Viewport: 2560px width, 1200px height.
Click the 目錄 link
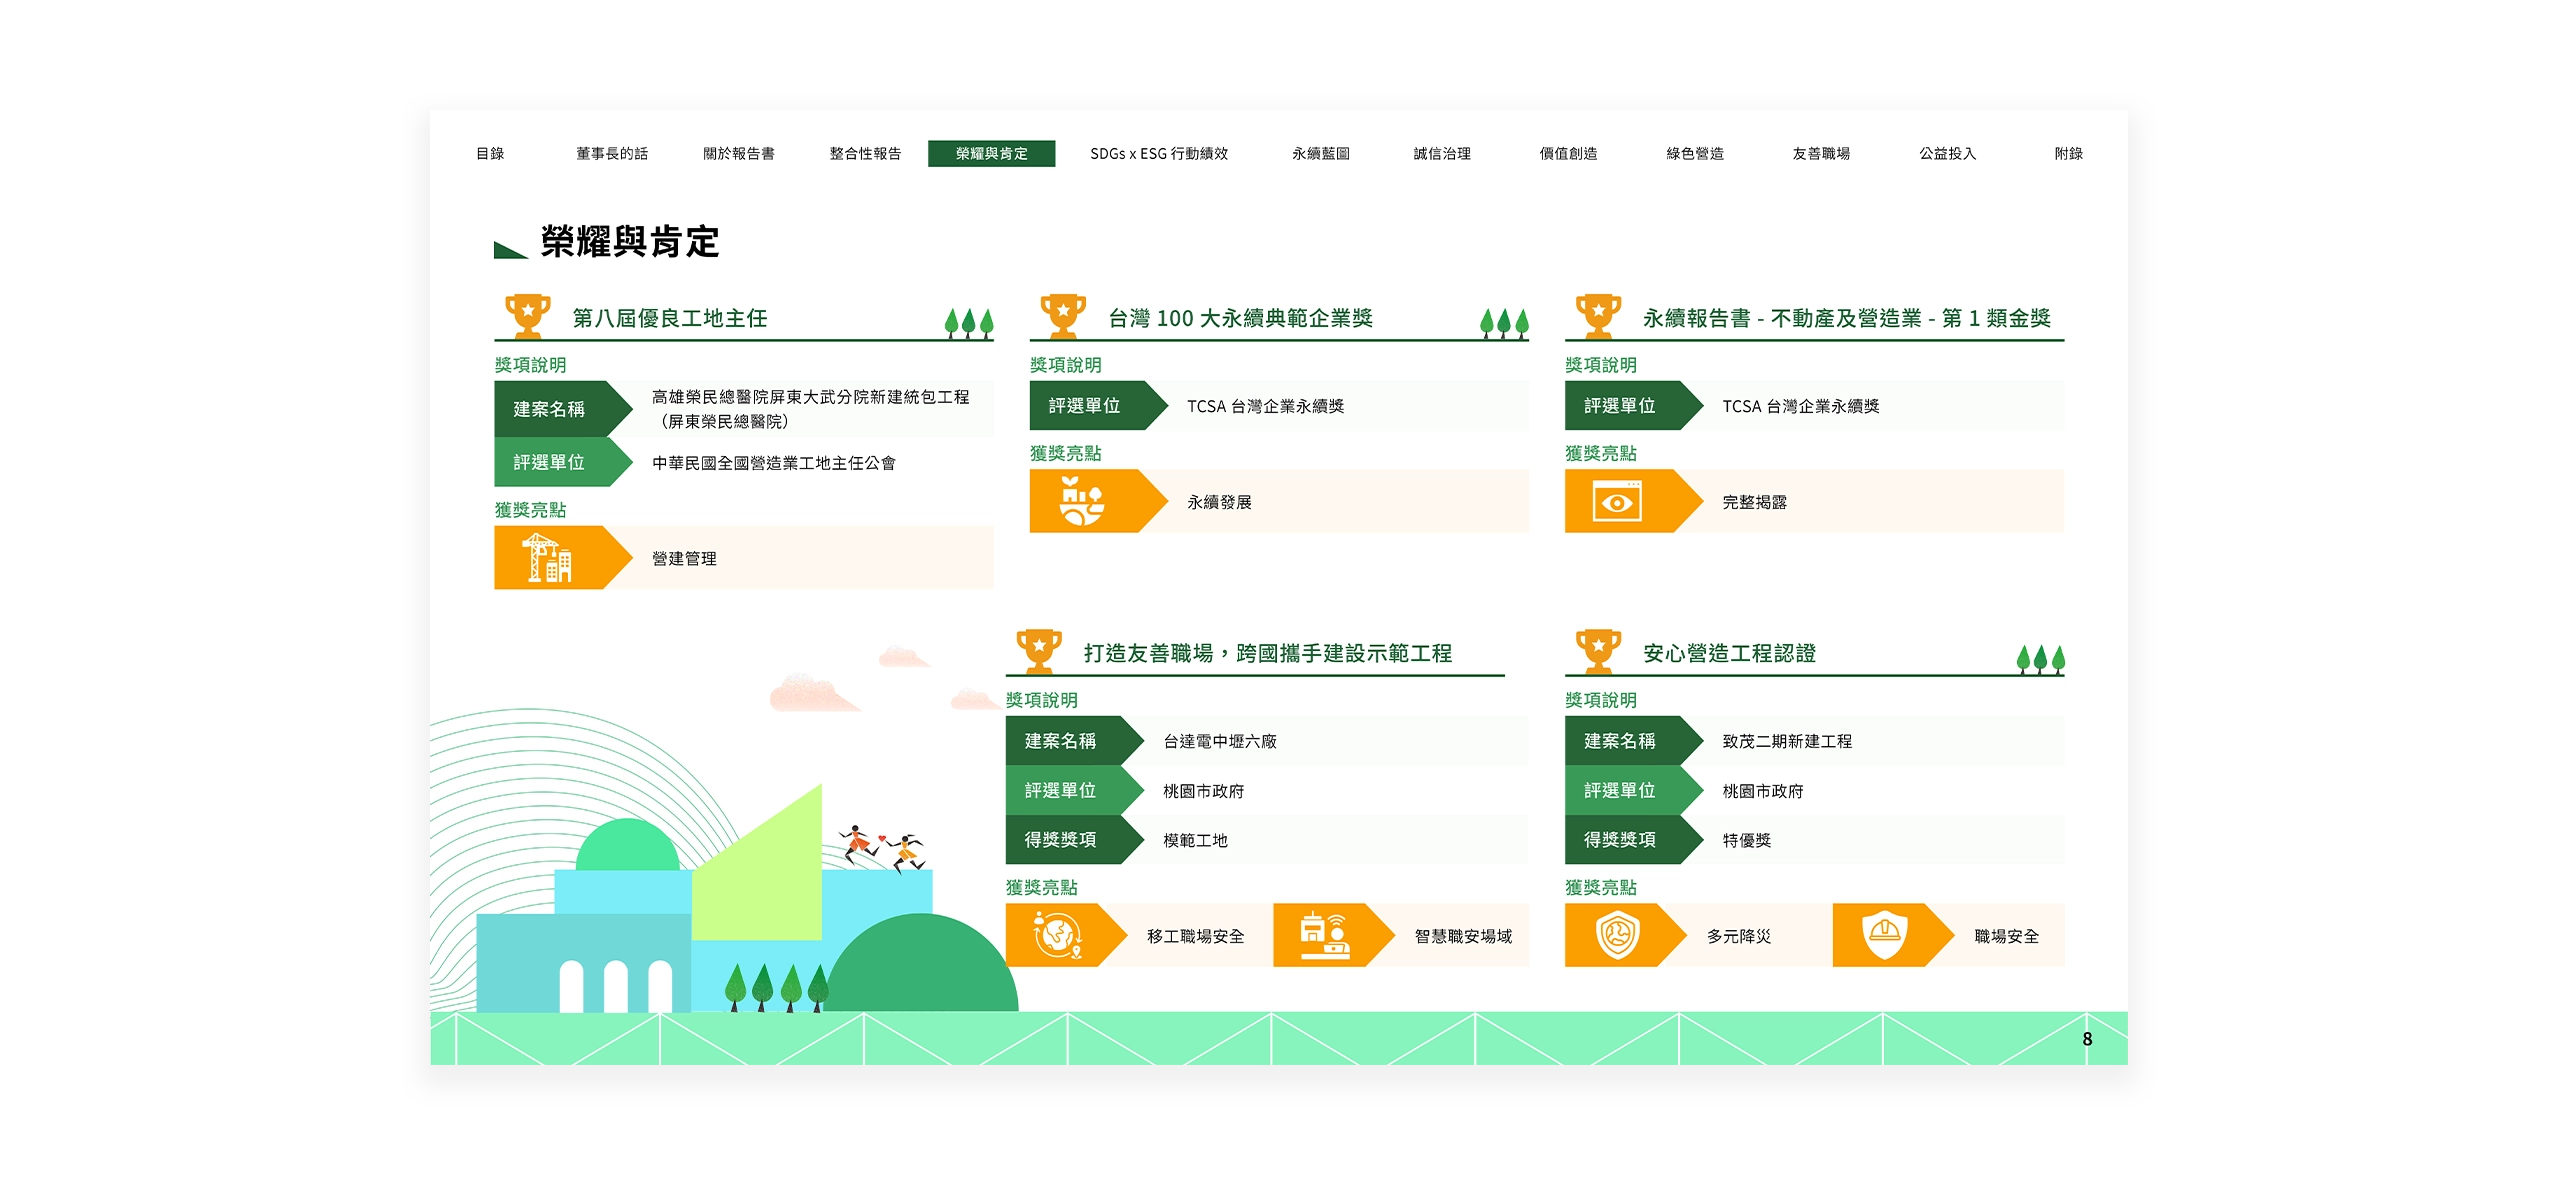click(491, 155)
